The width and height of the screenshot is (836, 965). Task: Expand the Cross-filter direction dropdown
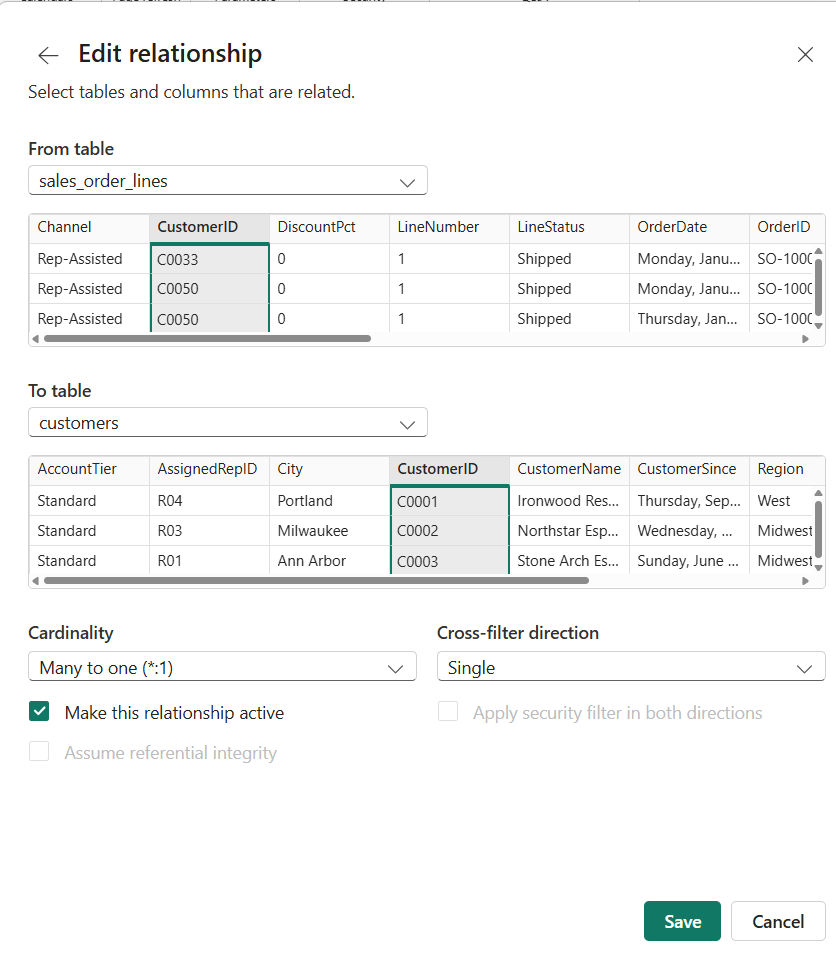pos(631,667)
